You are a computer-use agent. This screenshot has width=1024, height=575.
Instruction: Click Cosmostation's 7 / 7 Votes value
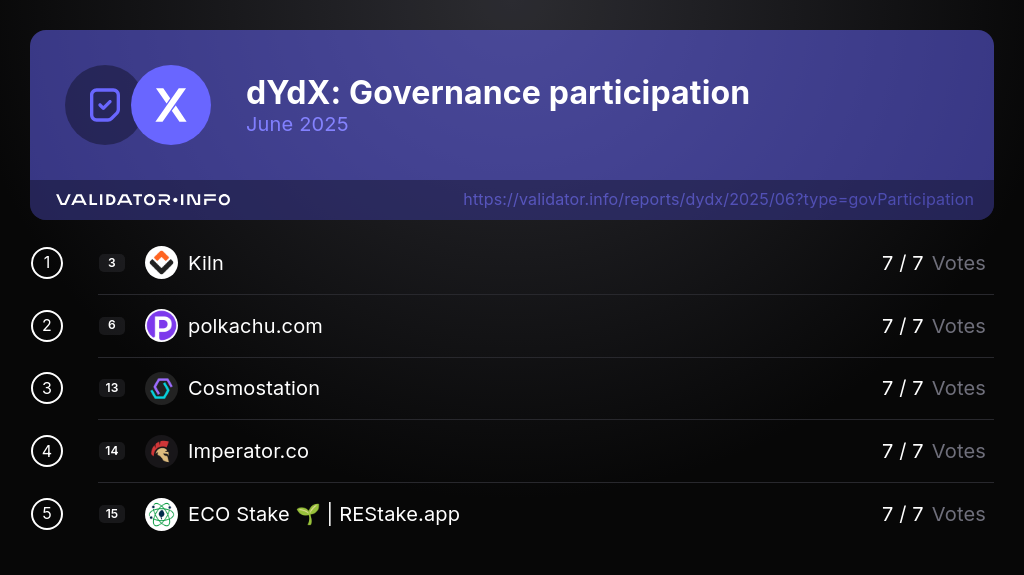(933, 388)
